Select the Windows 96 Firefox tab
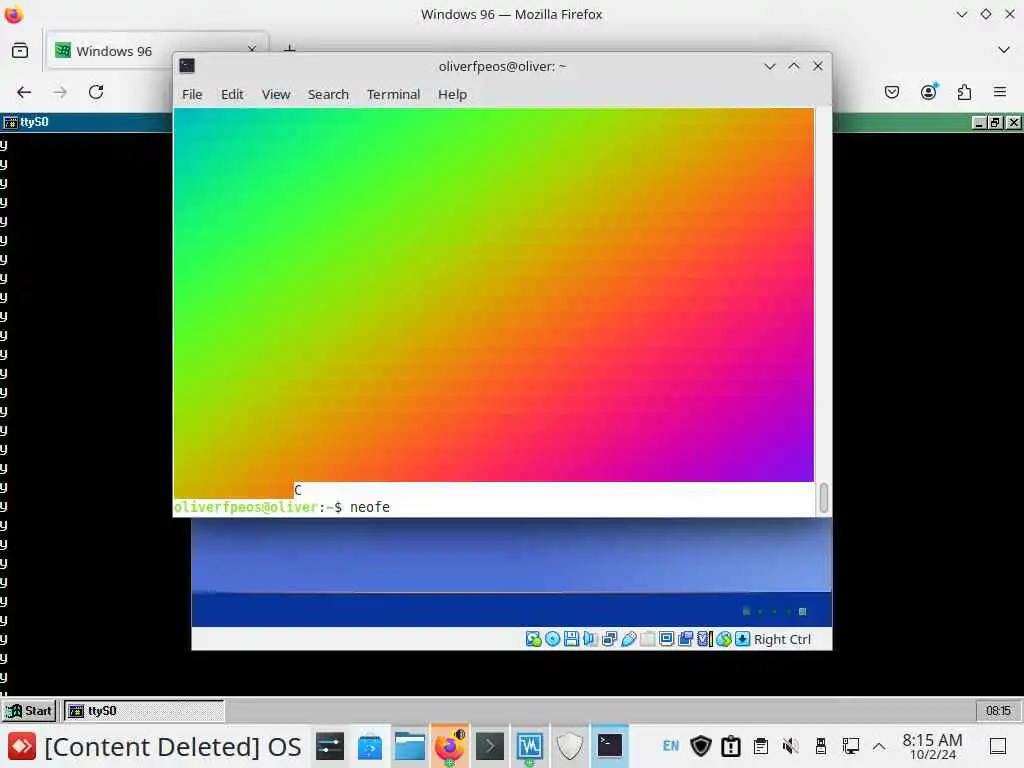 click(x=157, y=51)
